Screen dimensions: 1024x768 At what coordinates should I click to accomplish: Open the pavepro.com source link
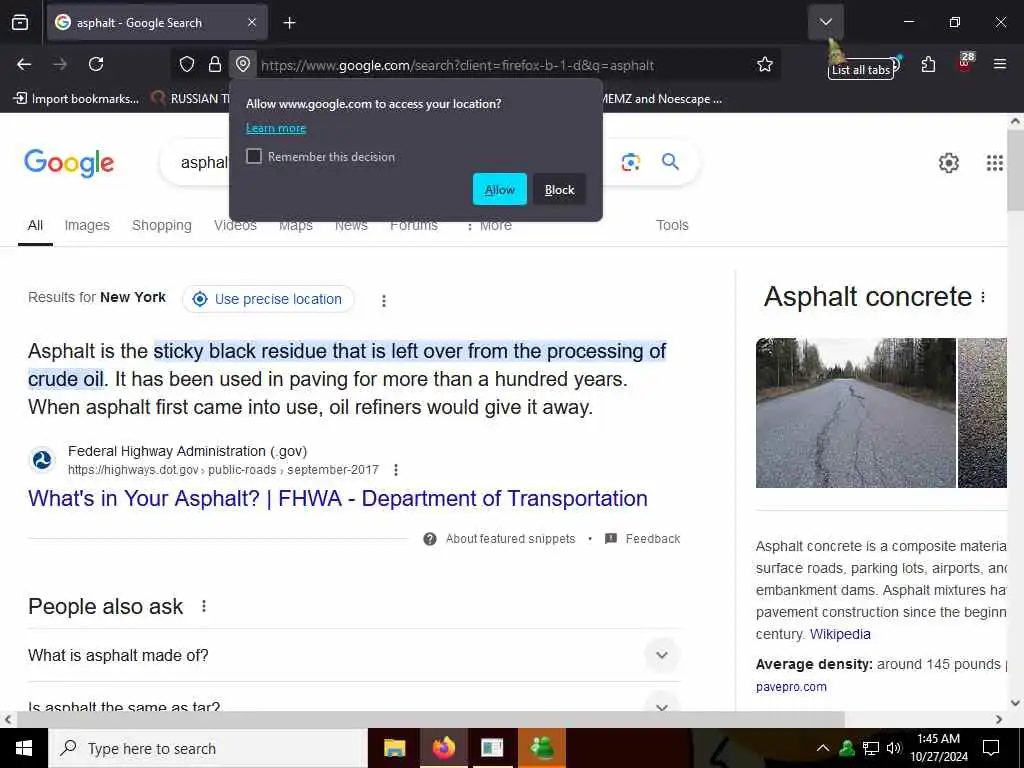(x=791, y=687)
